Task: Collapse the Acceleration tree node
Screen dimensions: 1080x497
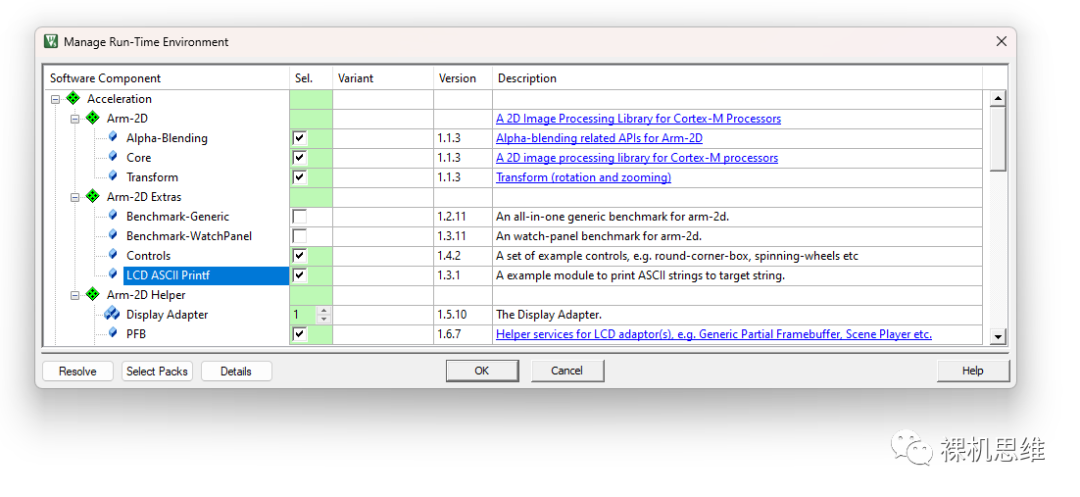Action: pos(55,99)
